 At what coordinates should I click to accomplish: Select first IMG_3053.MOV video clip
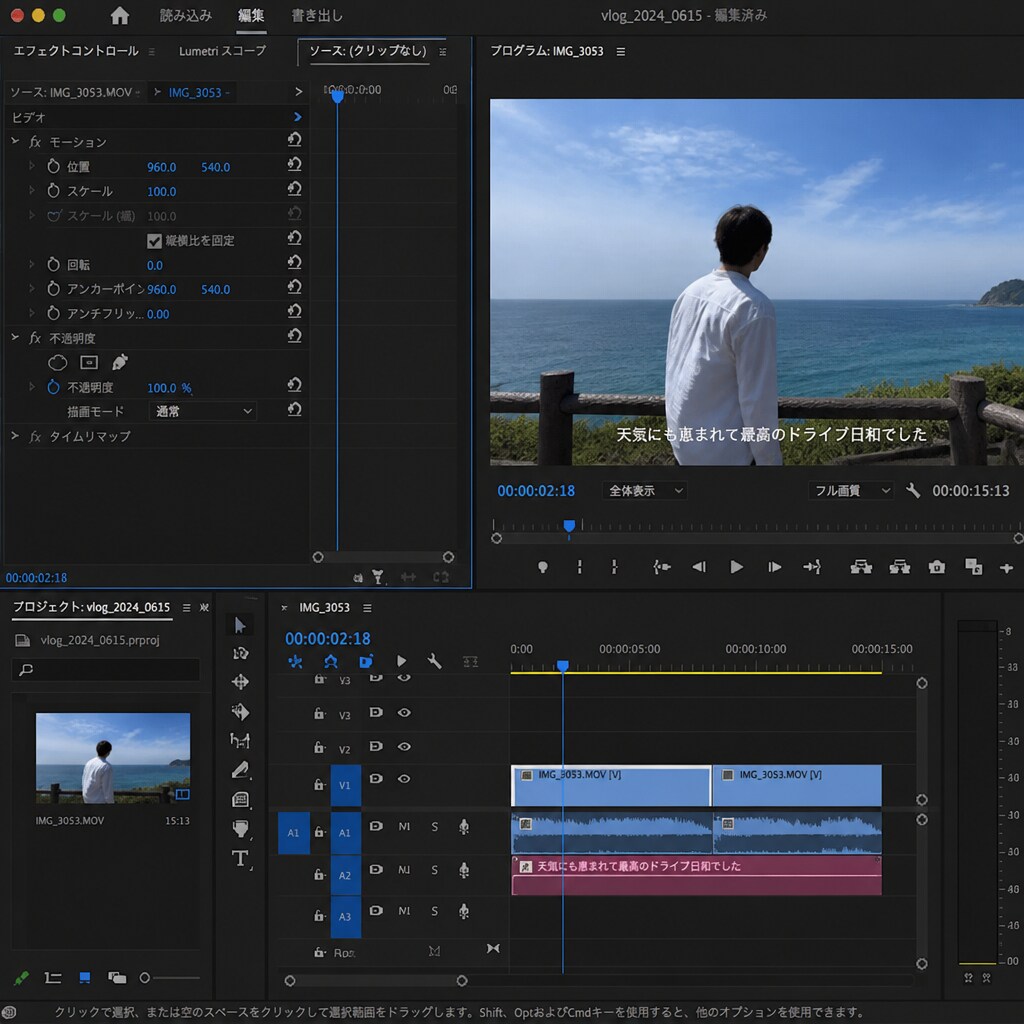click(x=611, y=786)
